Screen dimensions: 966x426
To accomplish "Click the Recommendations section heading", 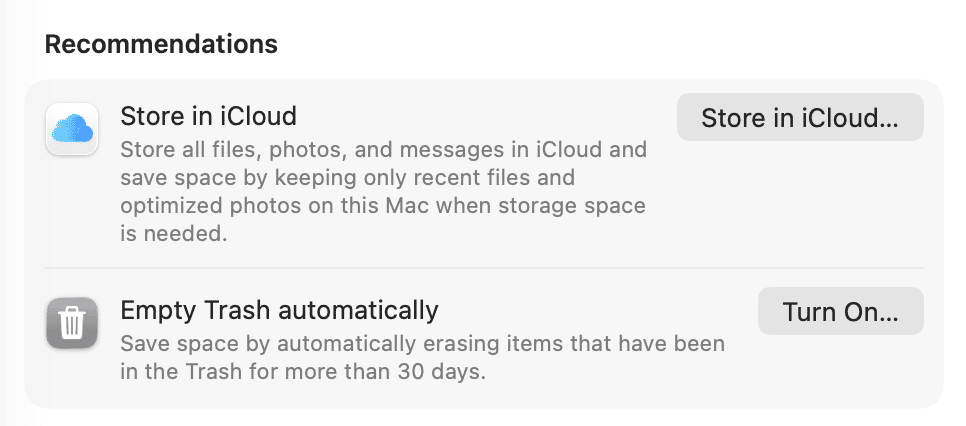I will click(161, 44).
